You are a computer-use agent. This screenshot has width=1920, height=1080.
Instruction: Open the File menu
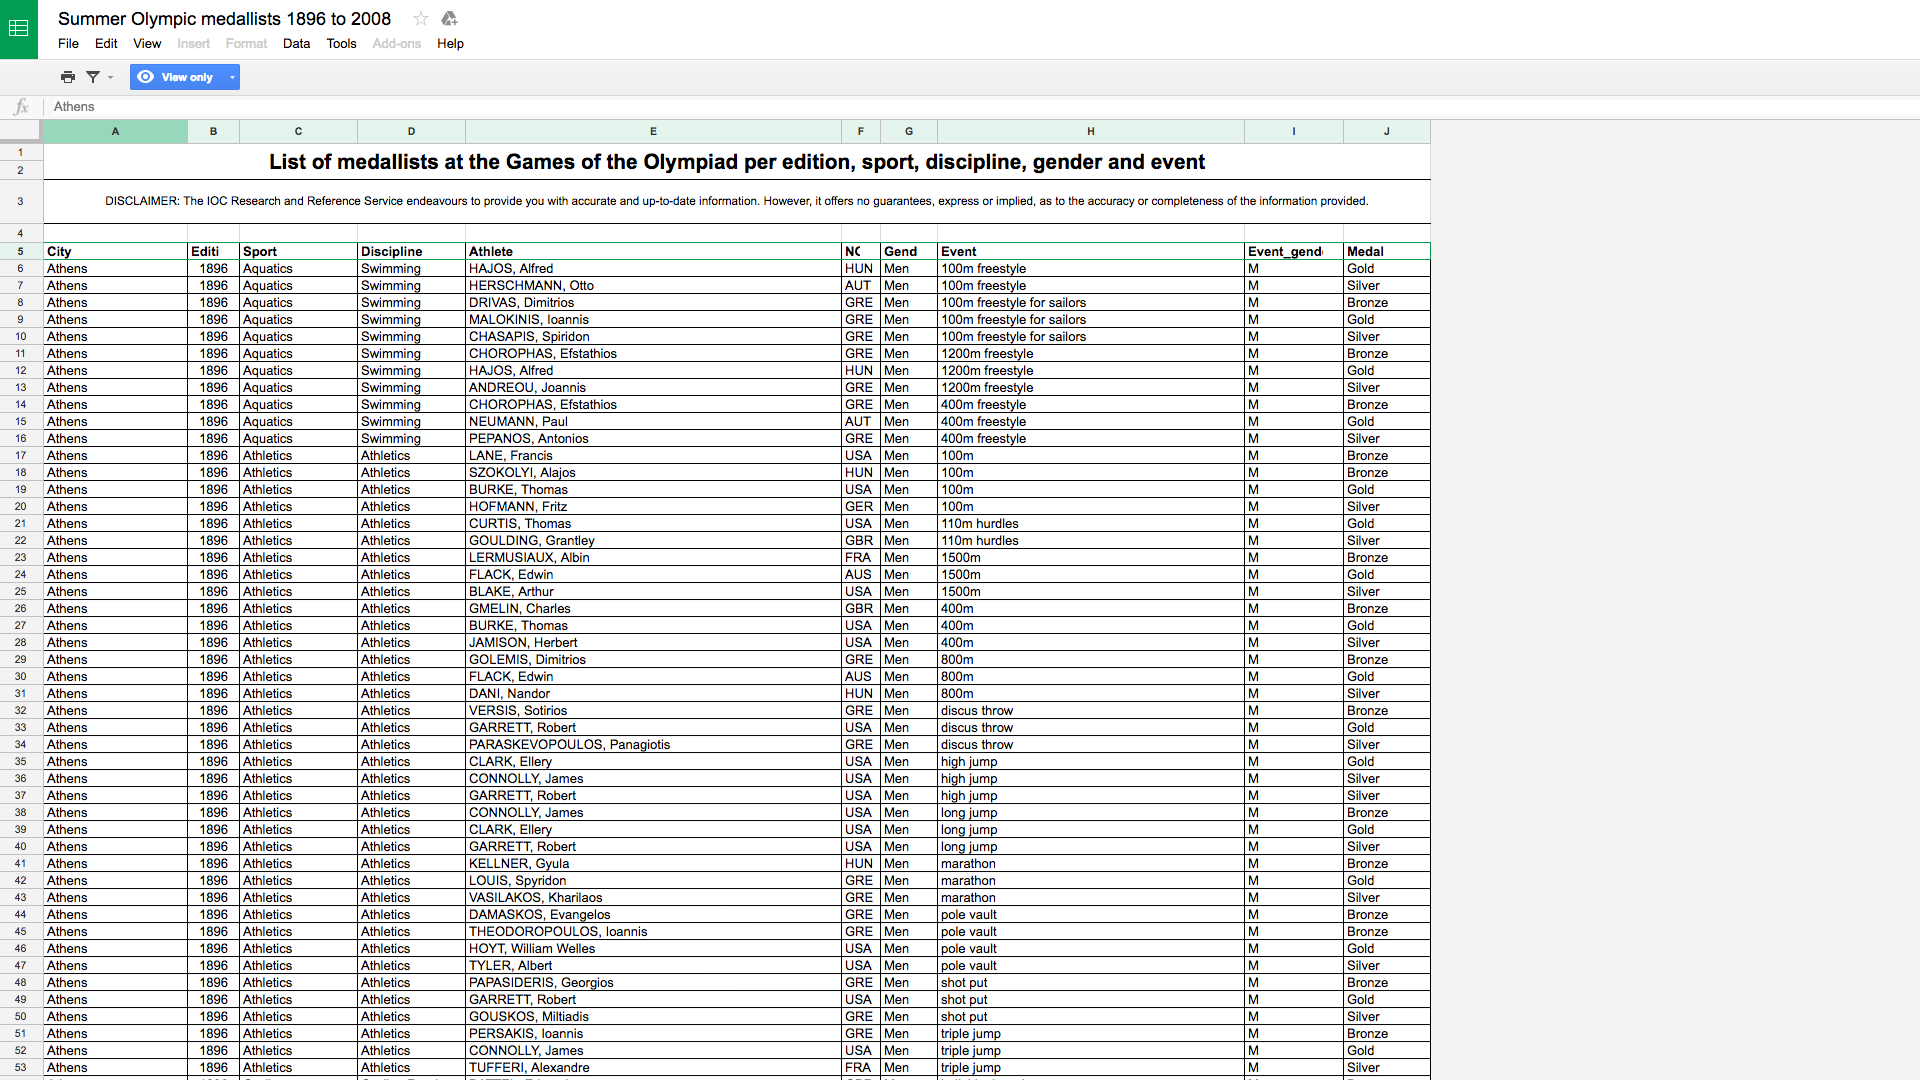68,44
